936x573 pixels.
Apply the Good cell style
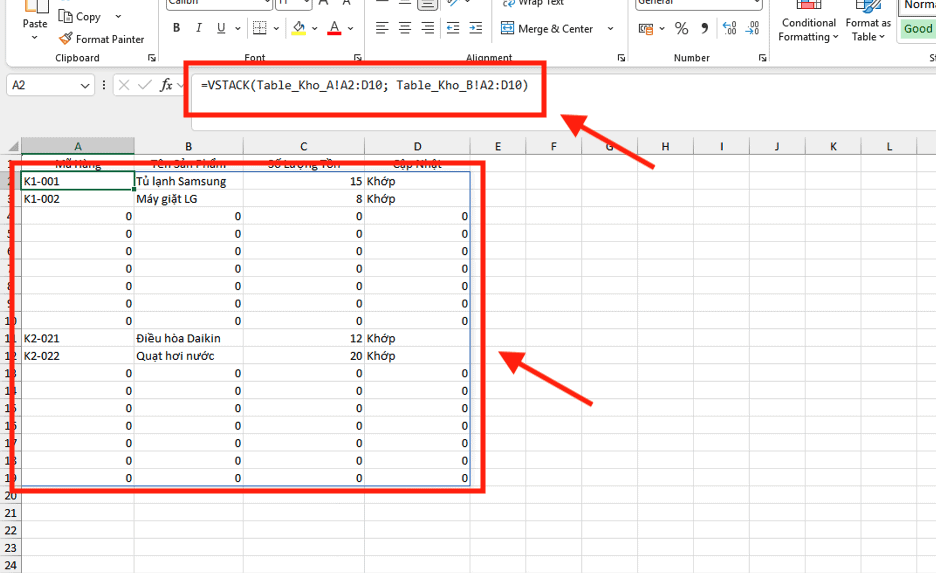(x=917, y=29)
